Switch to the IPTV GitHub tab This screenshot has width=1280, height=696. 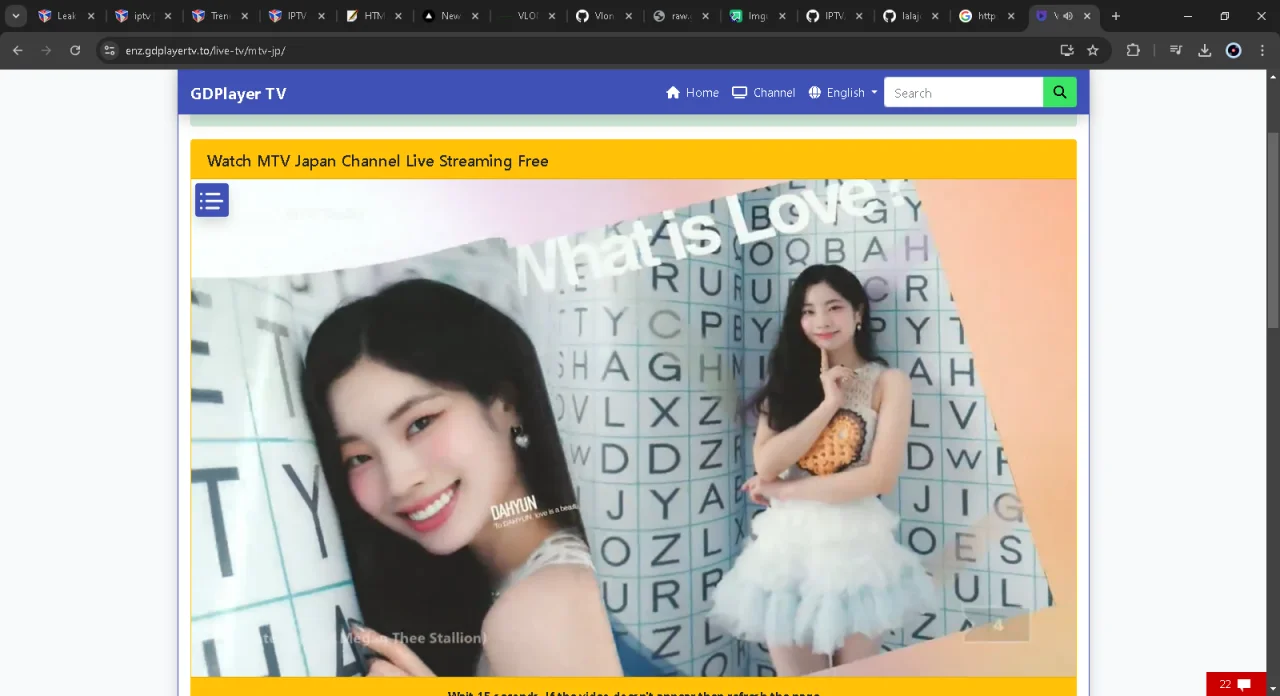coord(834,16)
